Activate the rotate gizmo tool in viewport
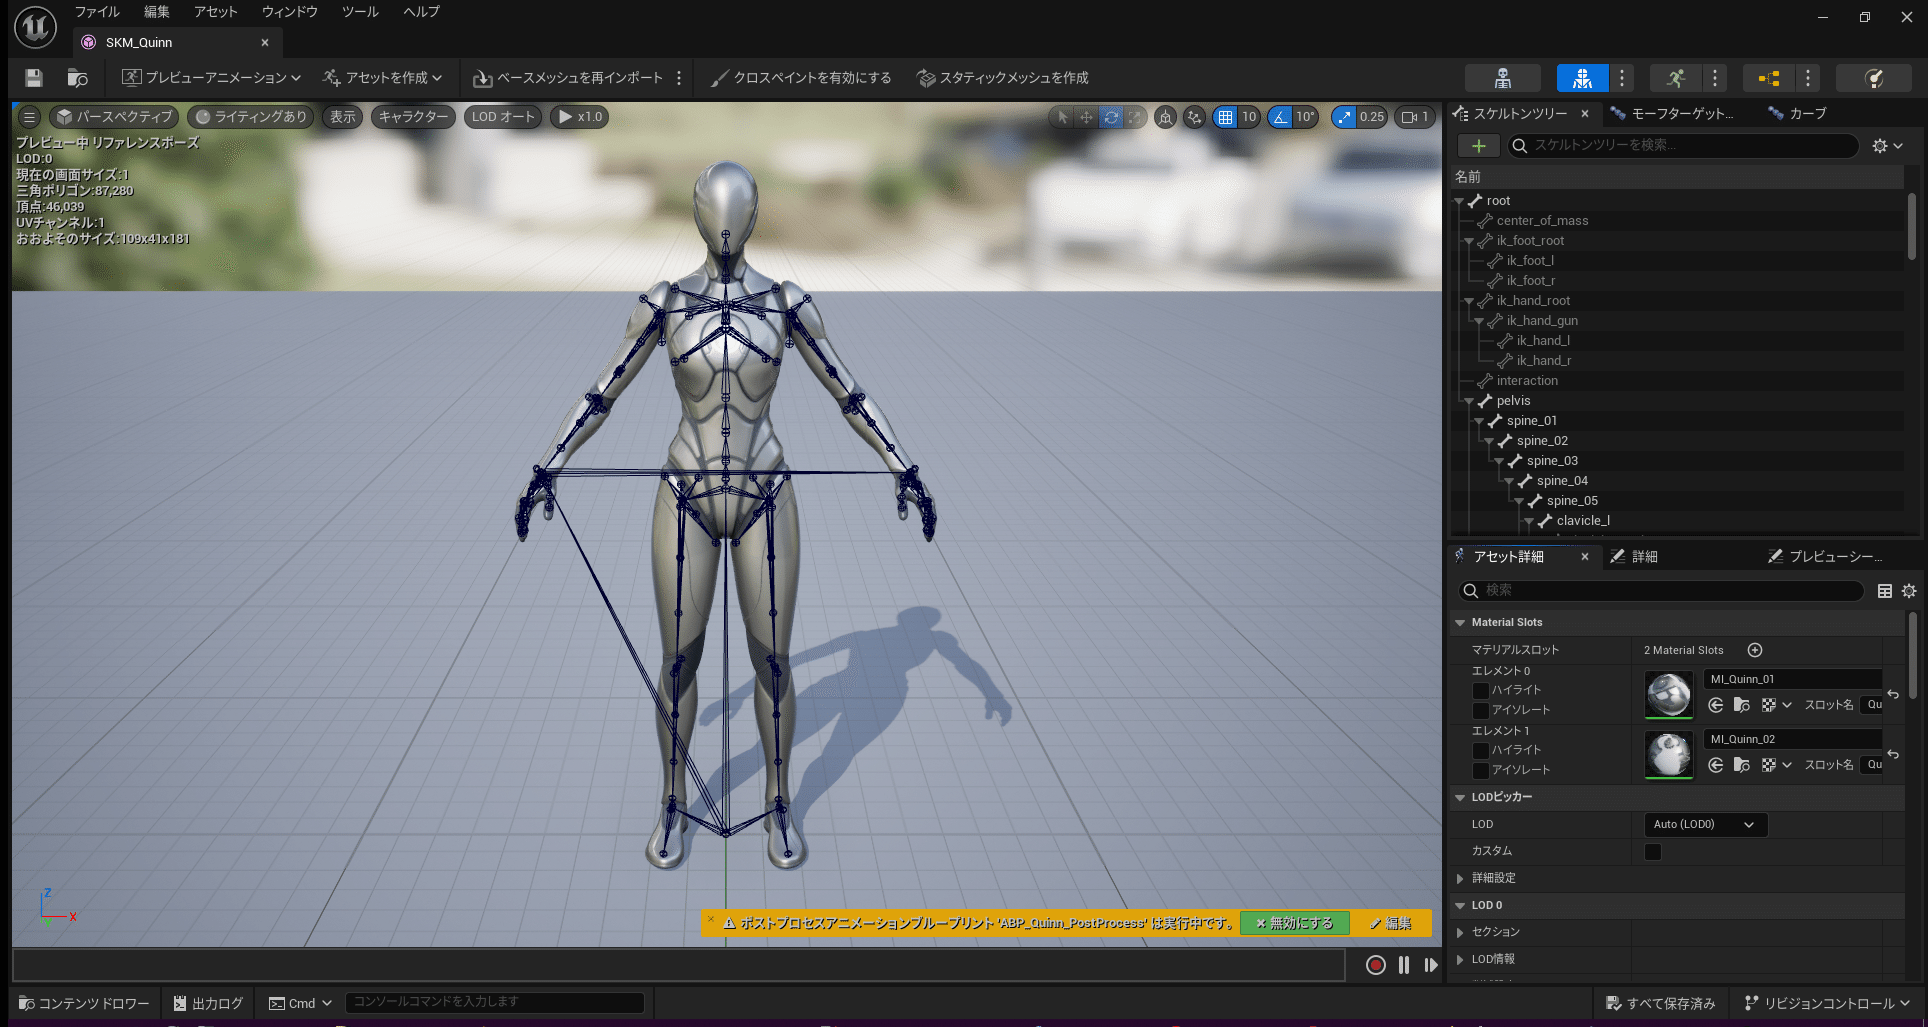 pyautogui.click(x=1111, y=117)
